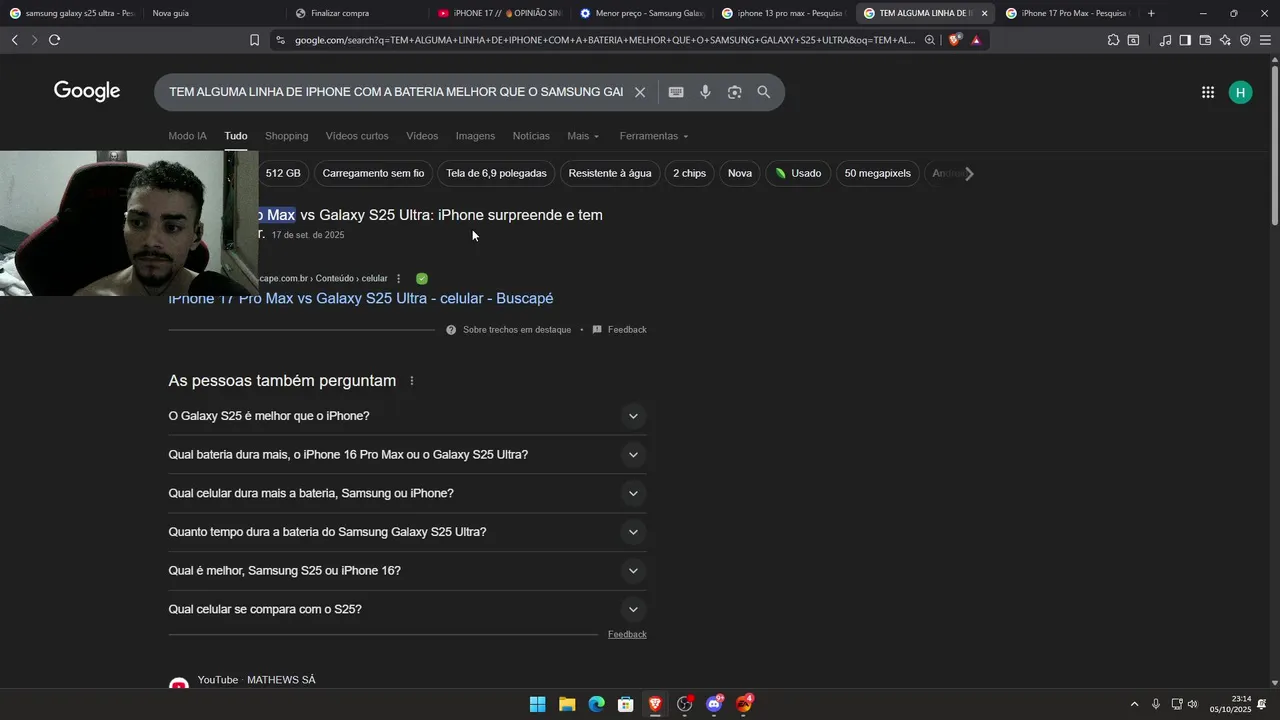Select the 'Resistente à água' filter chip
1280x720 pixels.
coord(610,173)
